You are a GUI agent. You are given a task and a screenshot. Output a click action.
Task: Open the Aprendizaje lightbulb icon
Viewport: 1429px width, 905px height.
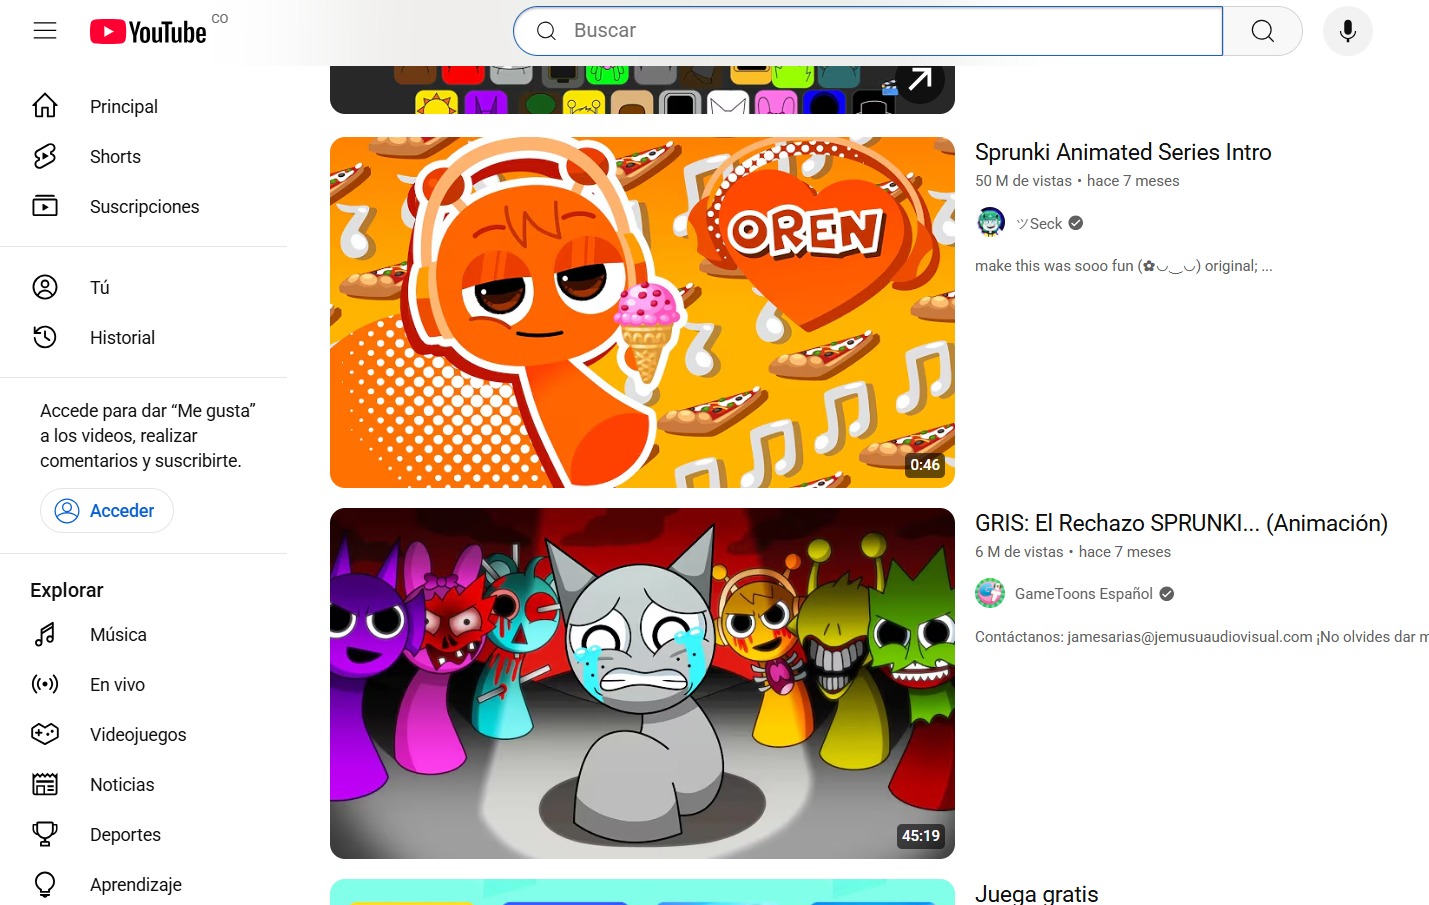pyautogui.click(x=45, y=884)
